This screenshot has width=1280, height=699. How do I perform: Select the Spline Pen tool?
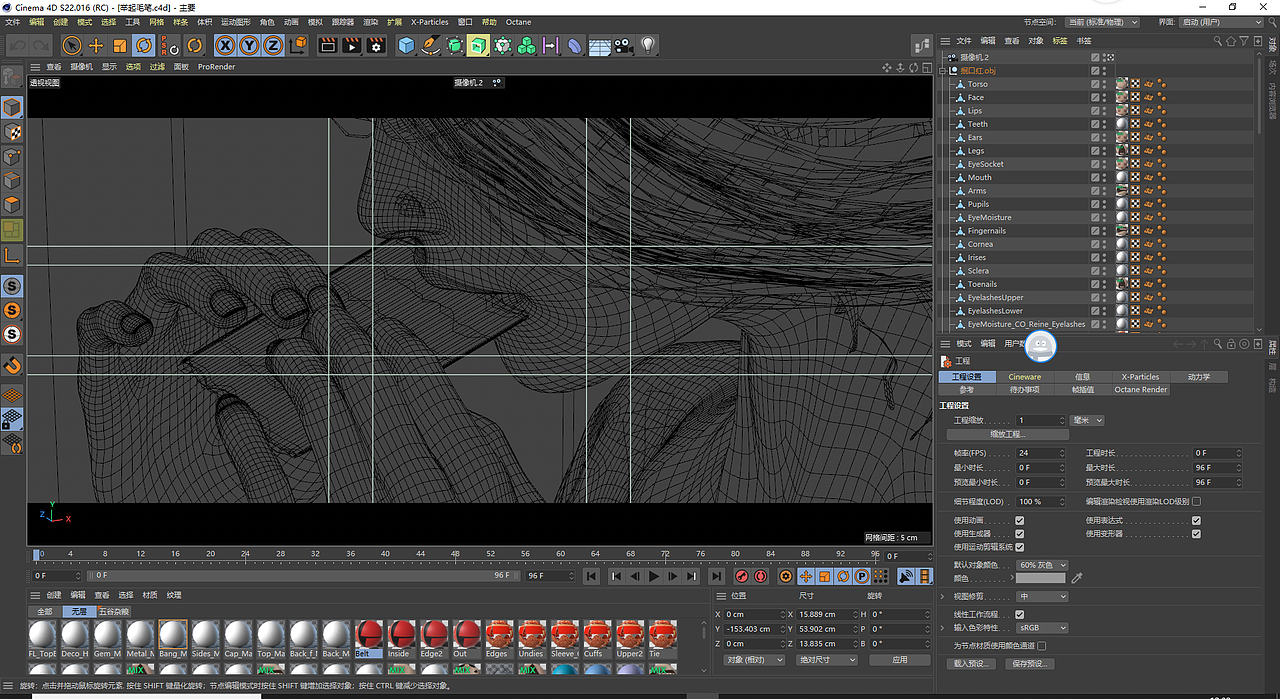click(430, 45)
